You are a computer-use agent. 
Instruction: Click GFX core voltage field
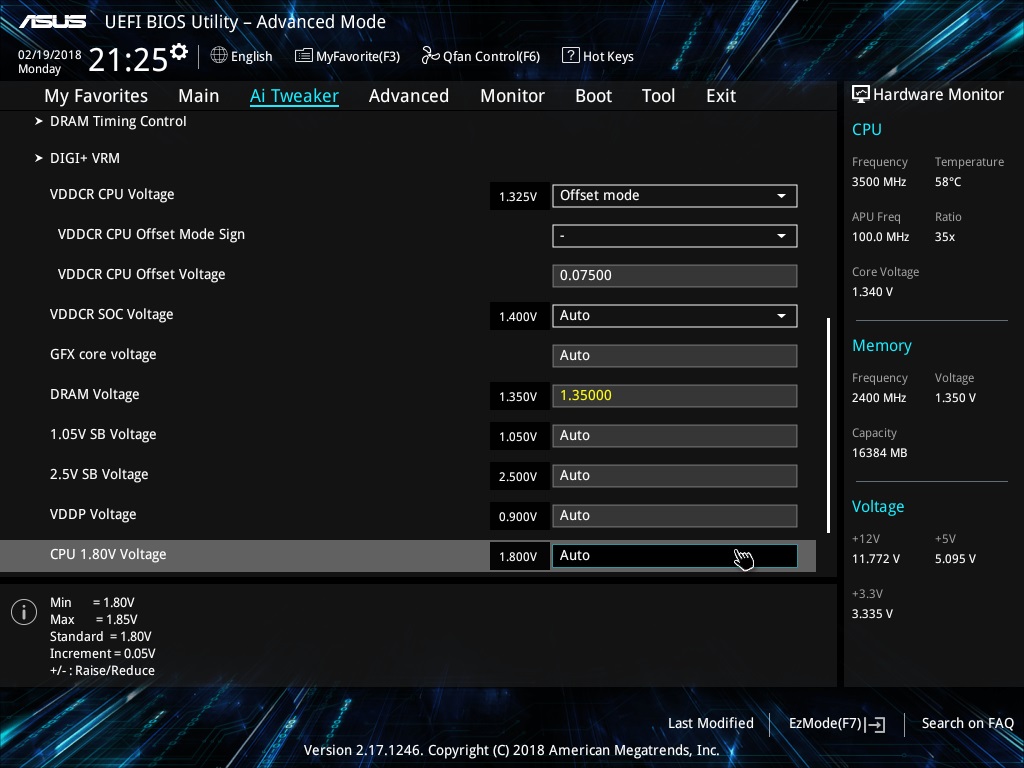coord(675,356)
